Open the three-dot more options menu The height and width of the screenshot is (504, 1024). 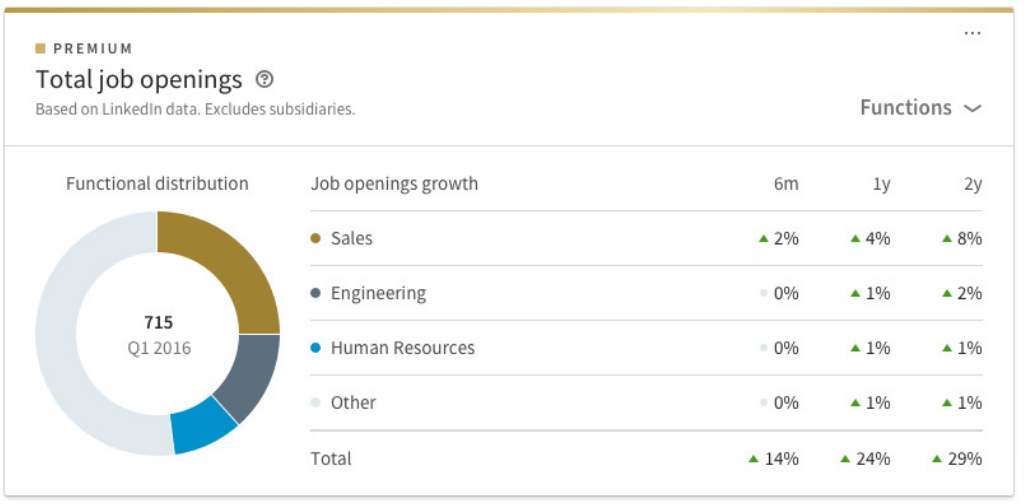pyautogui.click(x=972, y=33)
